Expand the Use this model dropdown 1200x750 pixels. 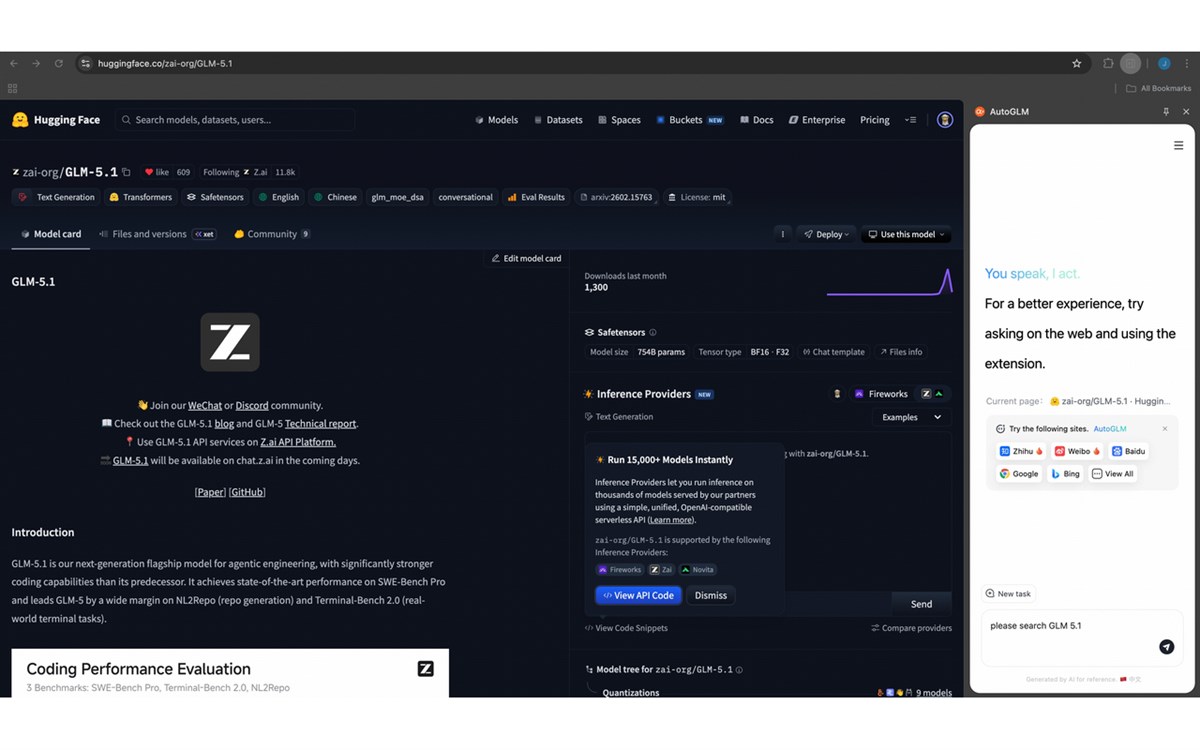click(907, 234)
